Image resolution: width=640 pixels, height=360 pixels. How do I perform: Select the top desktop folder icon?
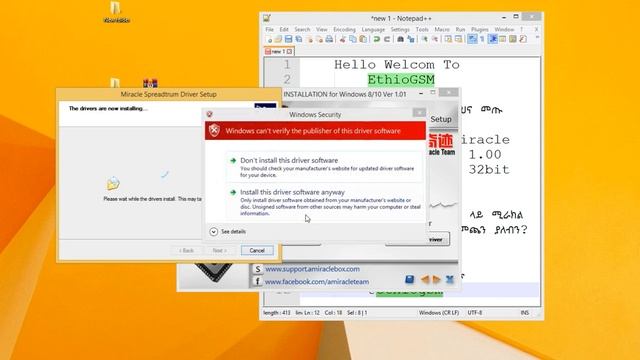pos(116,12)
